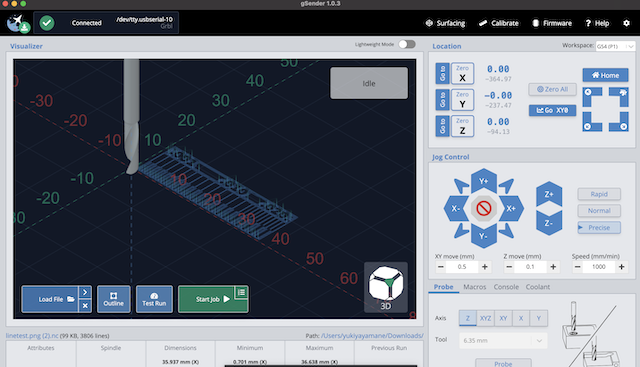Switch to the Probe tab
This screenshot has height=367, width=640.
(443, 287)
